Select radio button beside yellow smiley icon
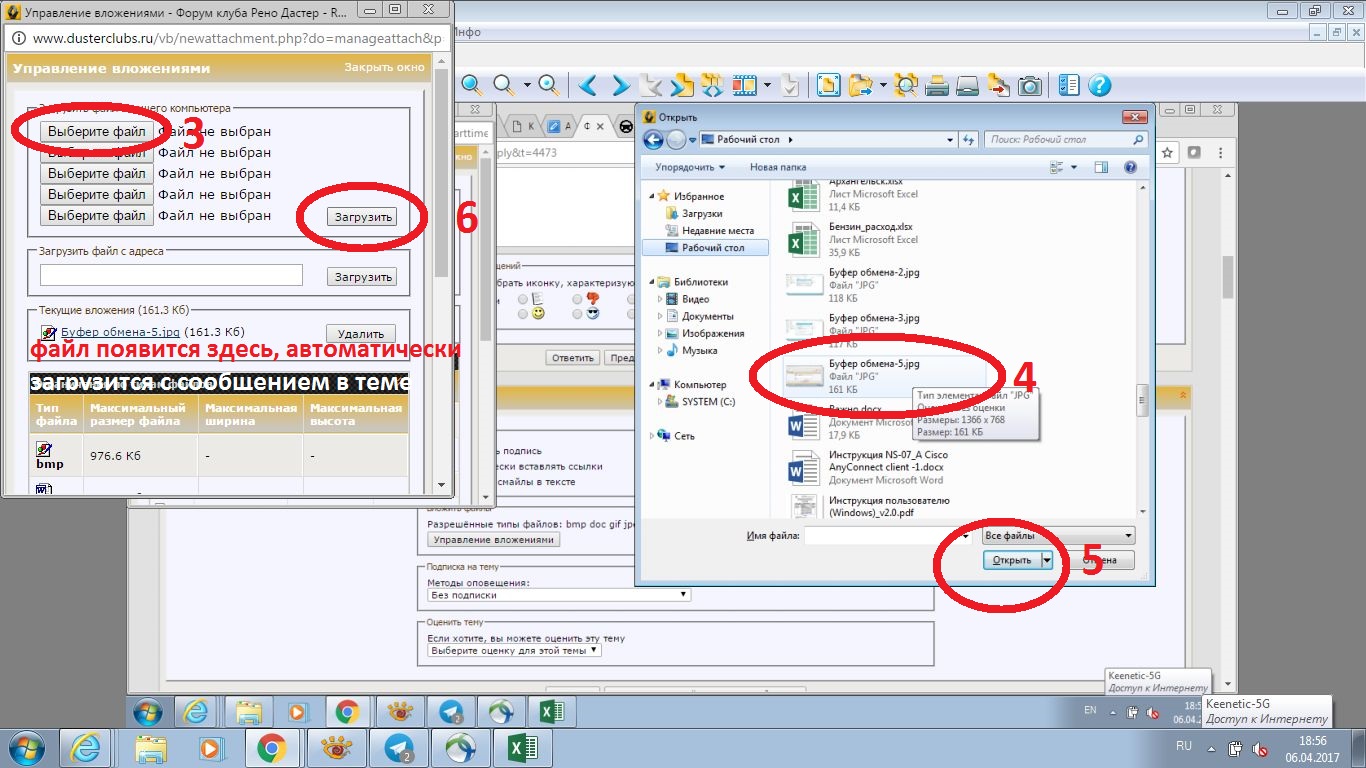This screenshot has width=1366, height=768. coord(523,314)
